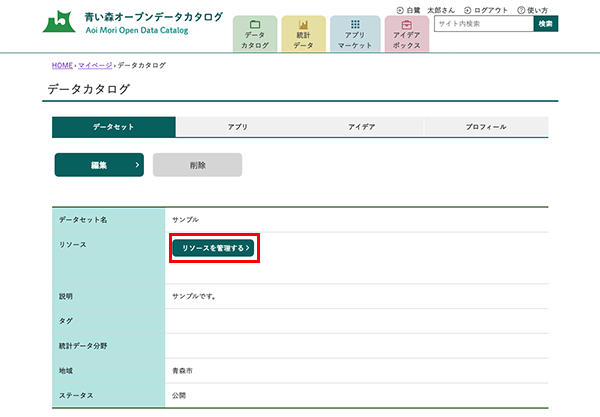This screenshot has width=600, height=417.
Task: Click the データセット名 row label
Action: pyautogui.click(x=83, y=220)
